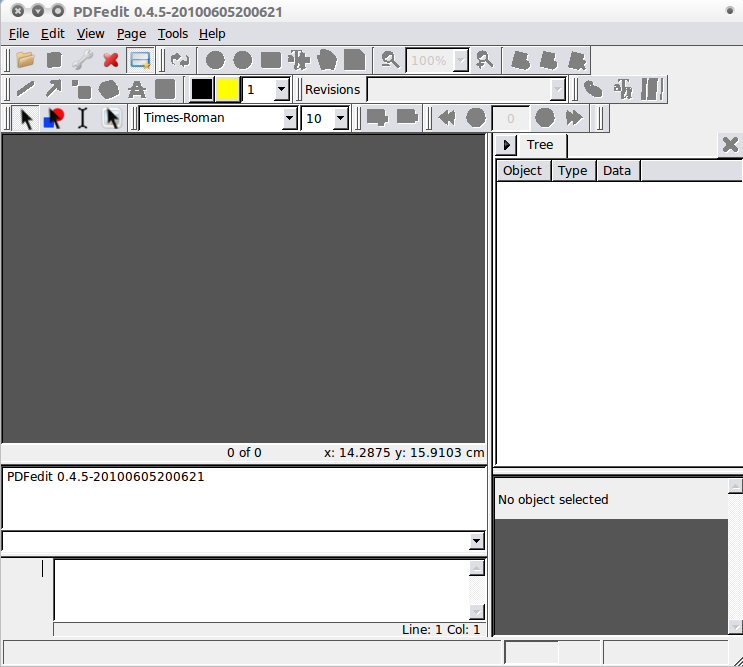Screen dimensions: 743x667
Task: Click the grey page icon with folded corner
Action: [x=354, y=60]
